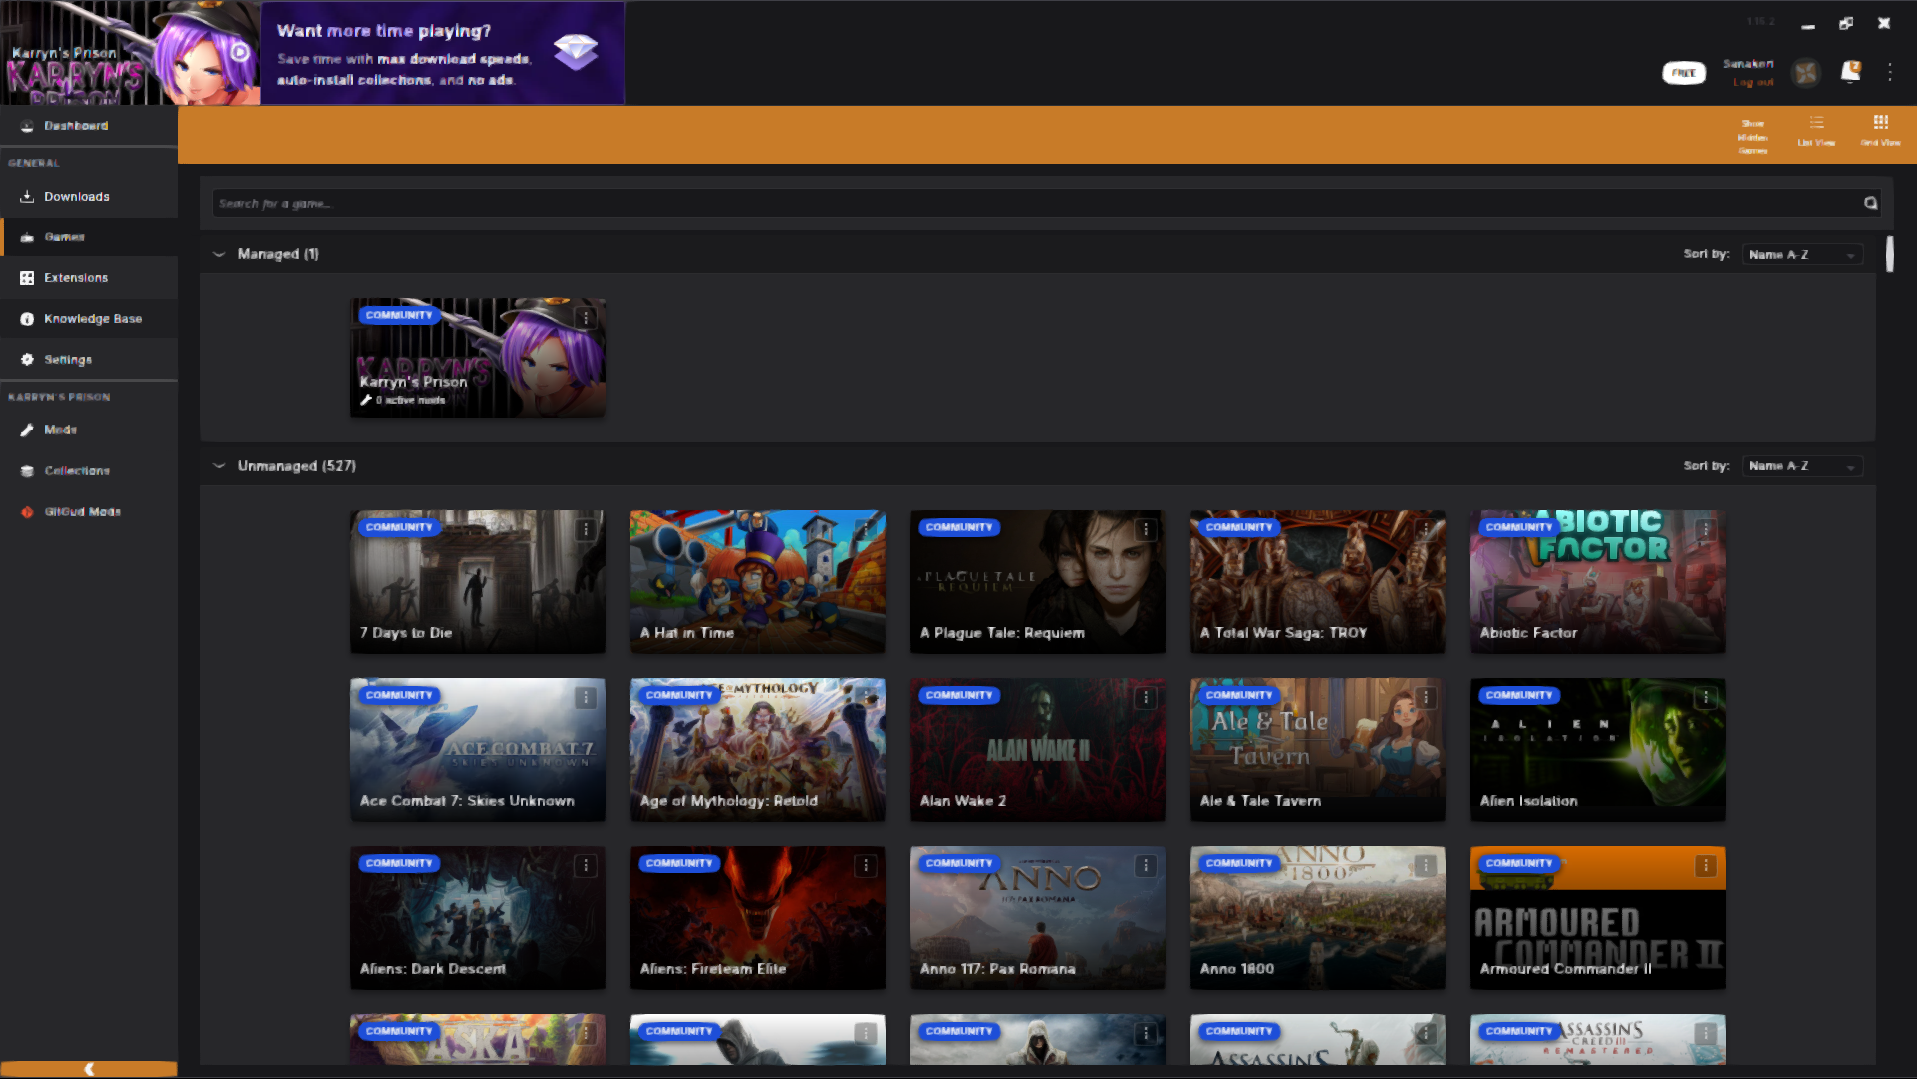Image resolution: width=1917 pixels, height=1079 pixels.
Task: Open the Ale & Tale Tavern options menu
Action: click(x=1426, y=698)
